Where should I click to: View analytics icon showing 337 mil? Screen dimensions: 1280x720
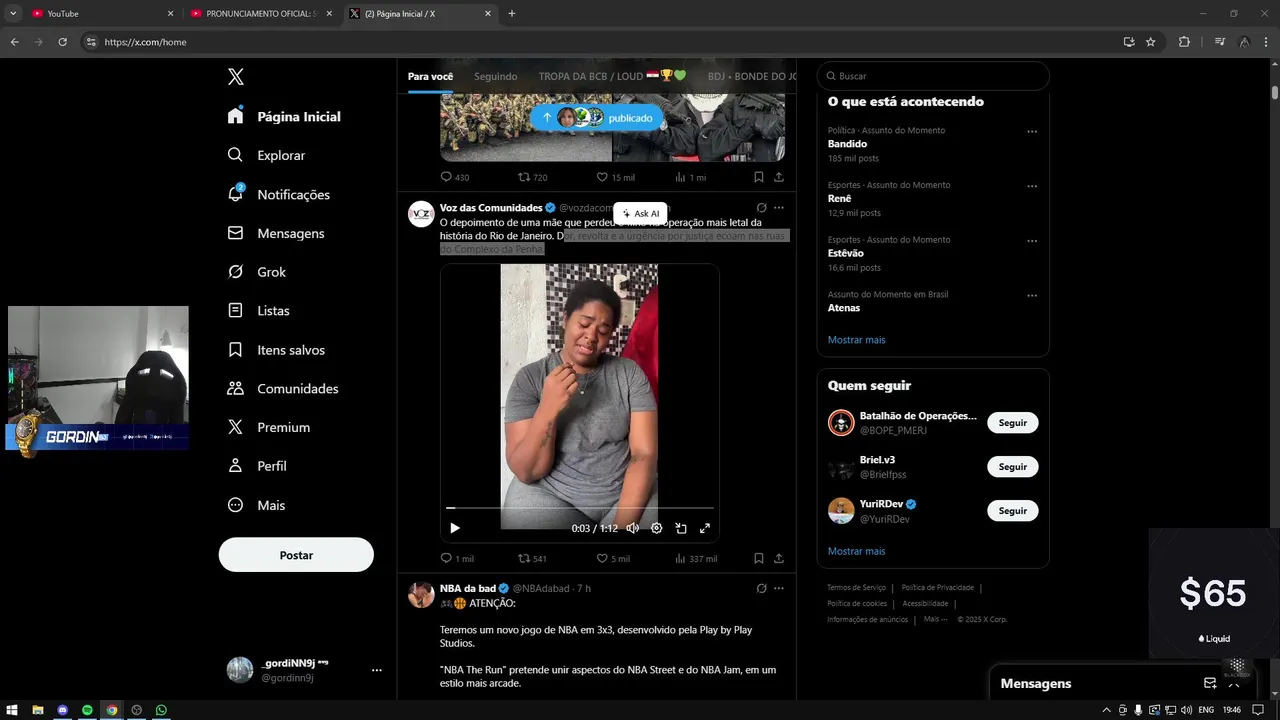pos(680,558)
